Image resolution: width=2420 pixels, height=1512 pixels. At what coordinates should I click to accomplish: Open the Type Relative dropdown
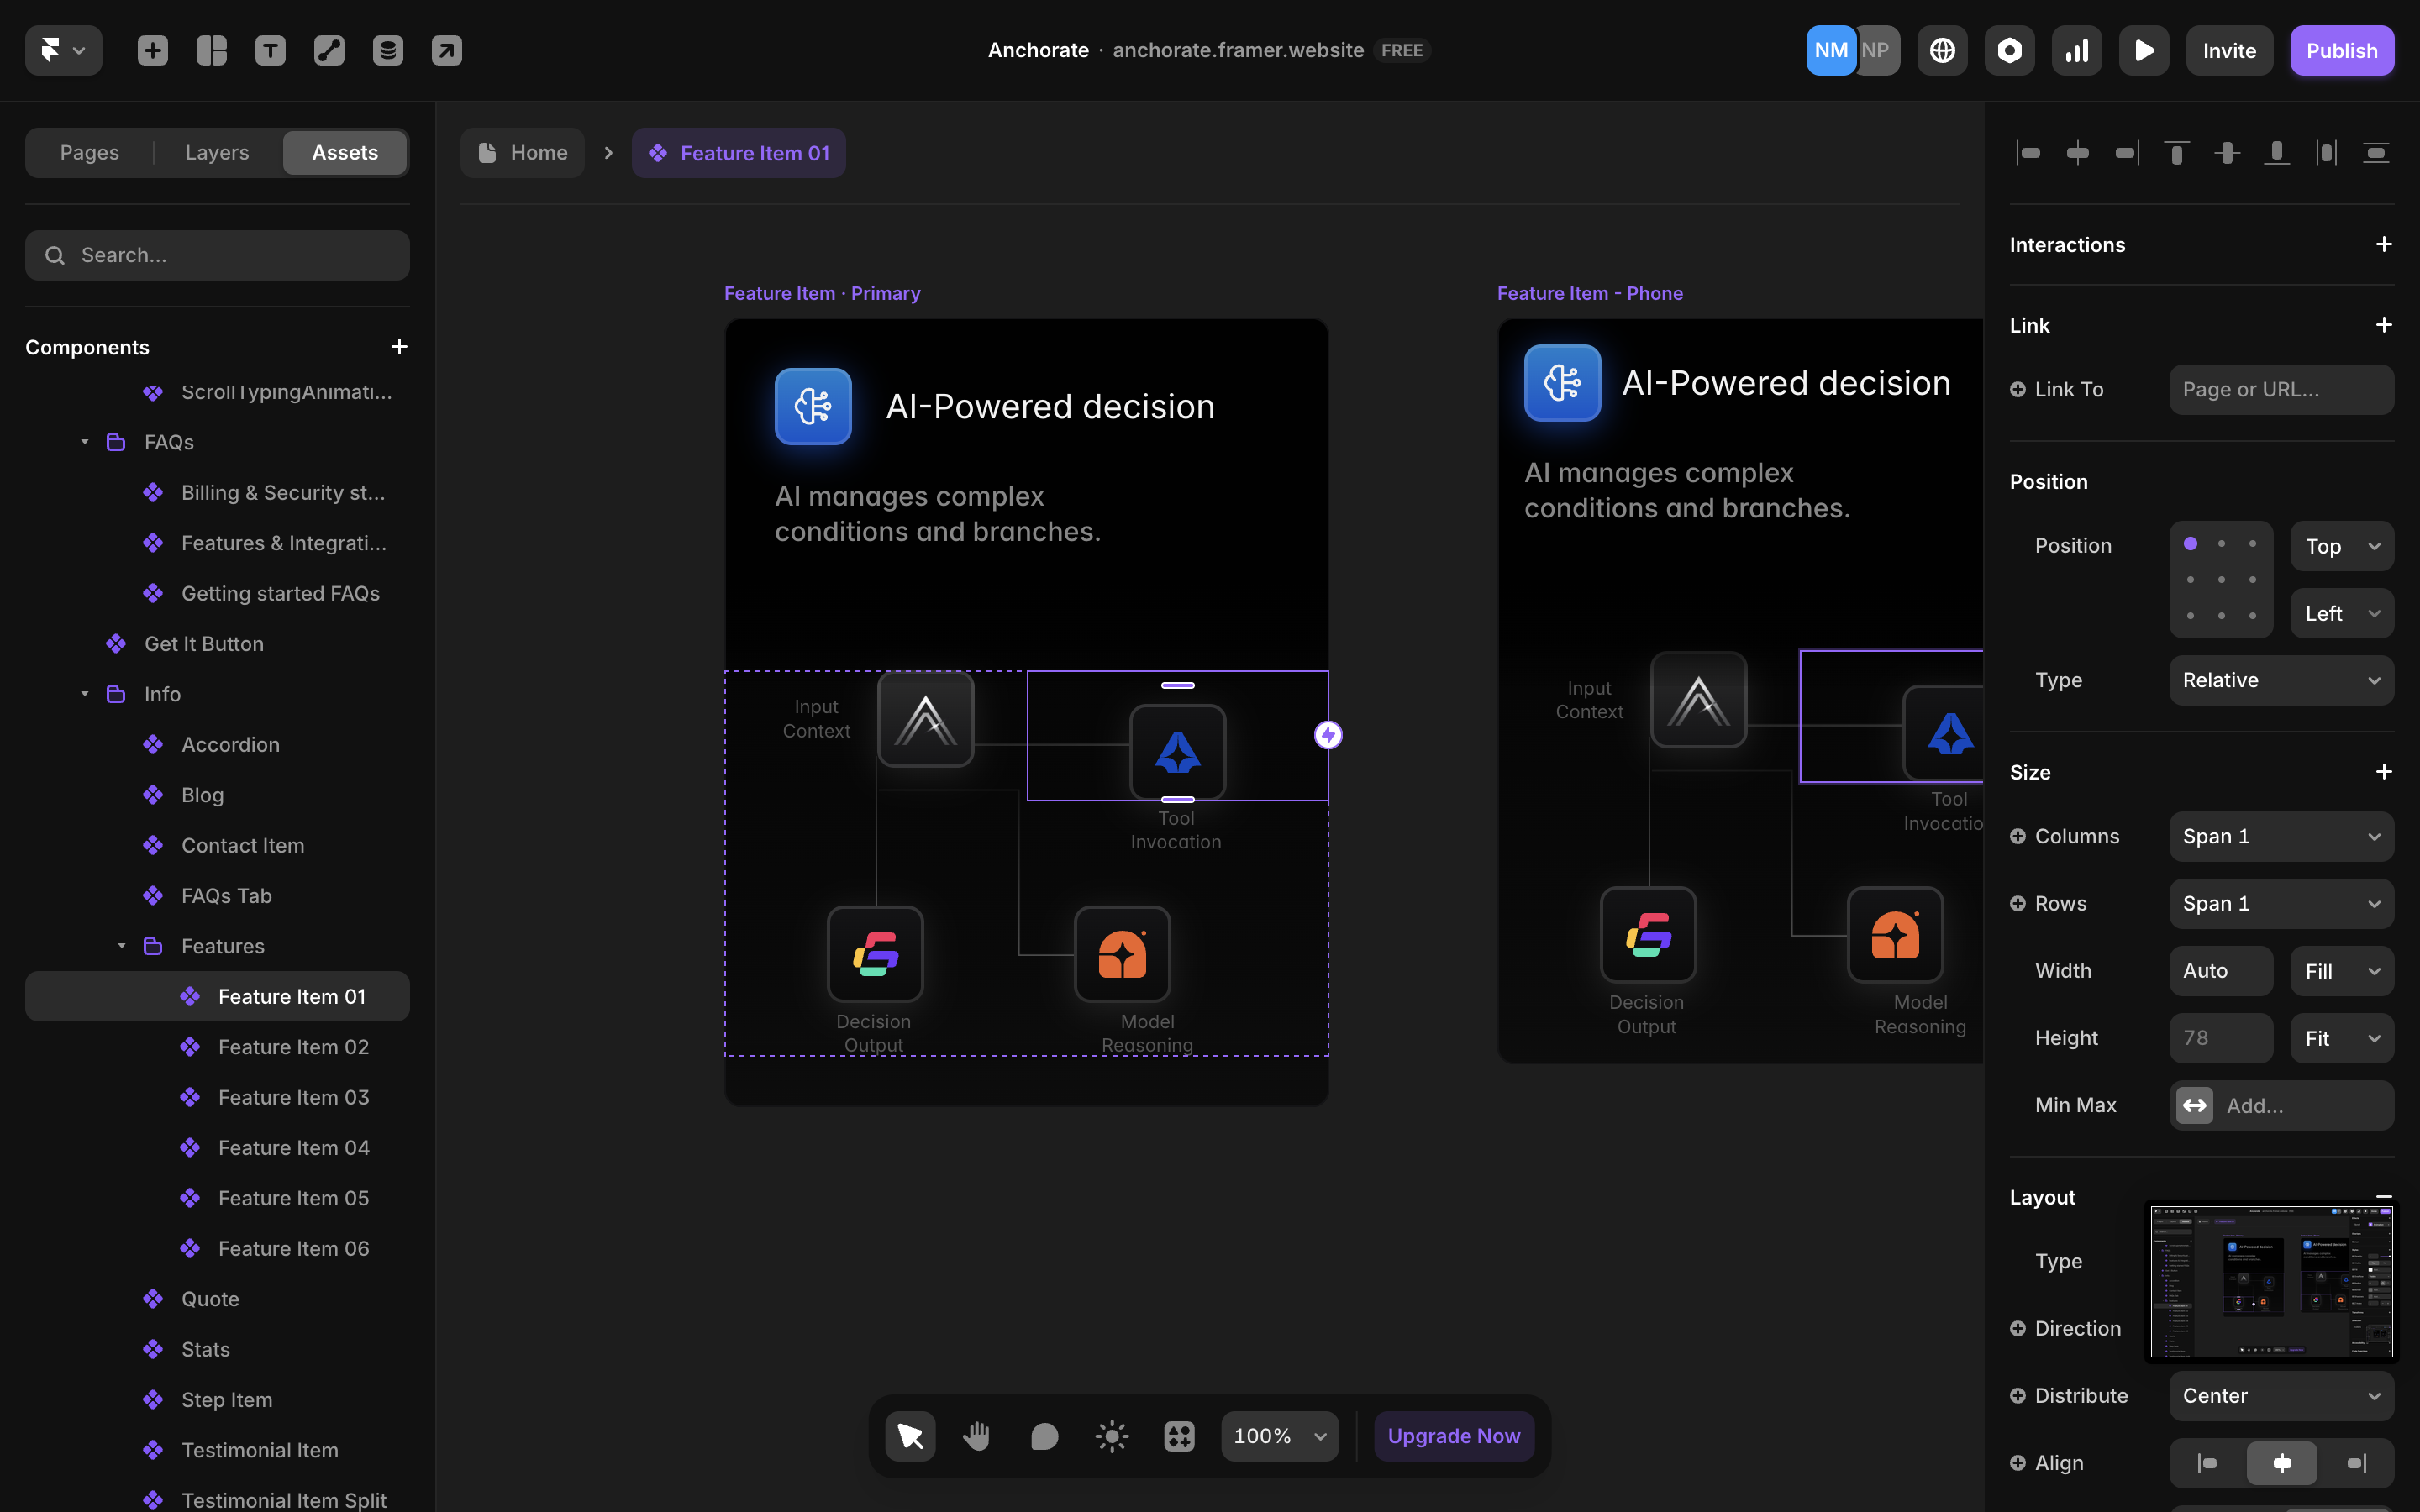click(2280, 680)
